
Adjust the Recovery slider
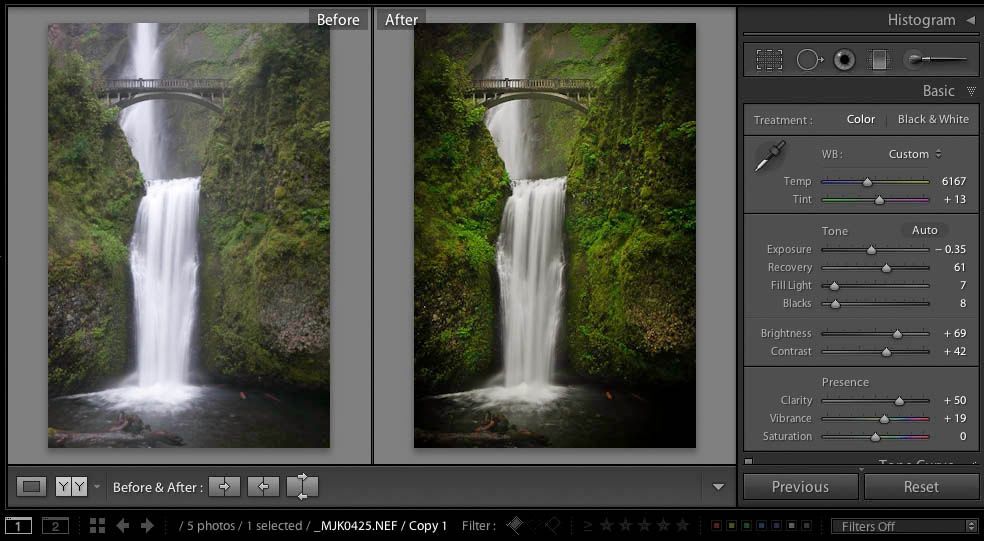click(x=886, y=268)
